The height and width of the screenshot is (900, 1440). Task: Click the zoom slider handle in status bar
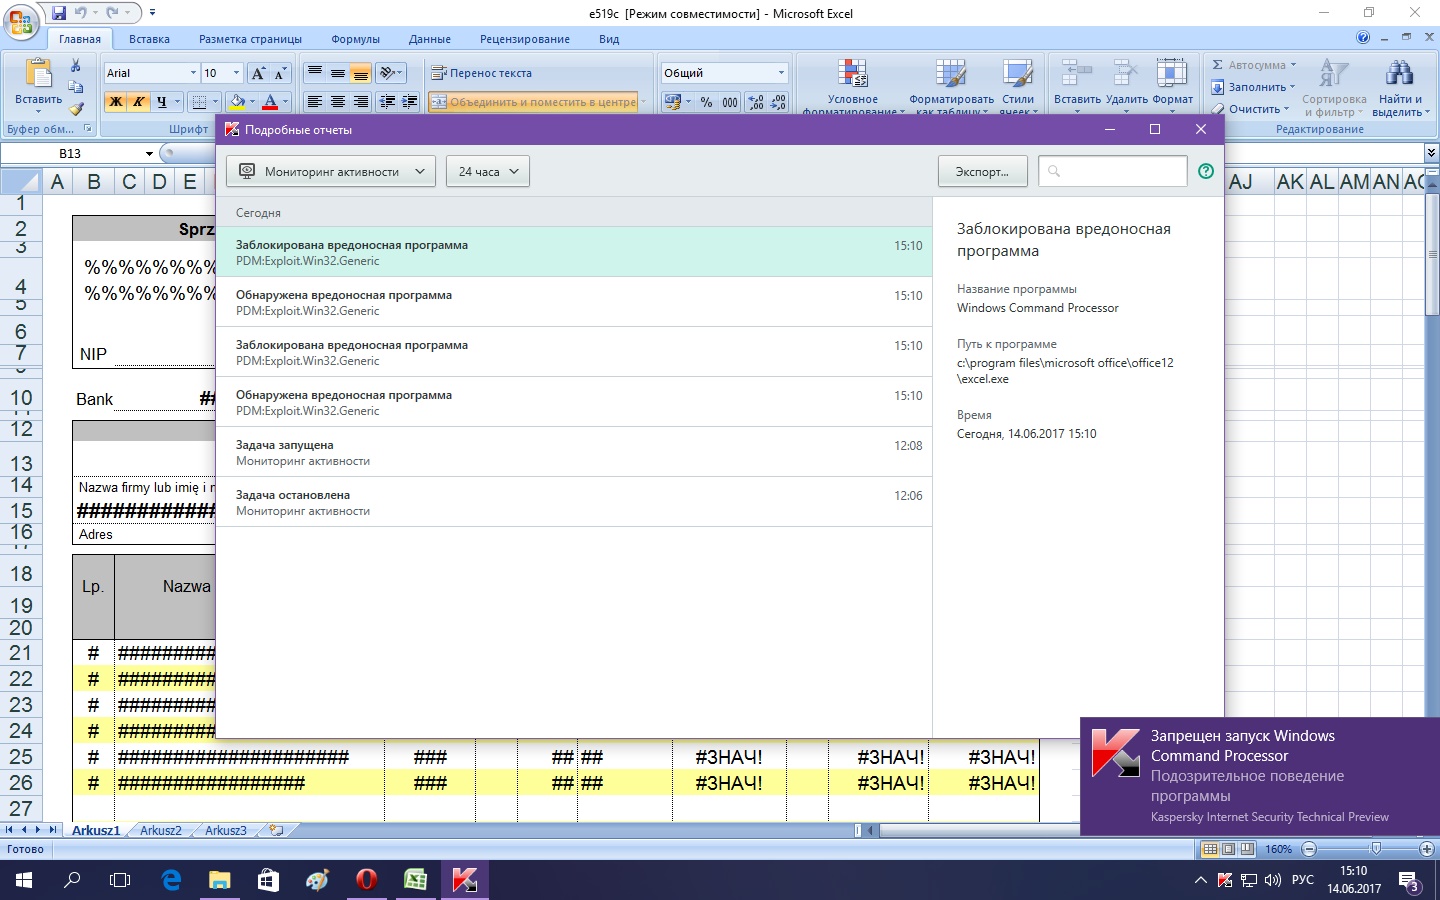tap(1376, 849)
